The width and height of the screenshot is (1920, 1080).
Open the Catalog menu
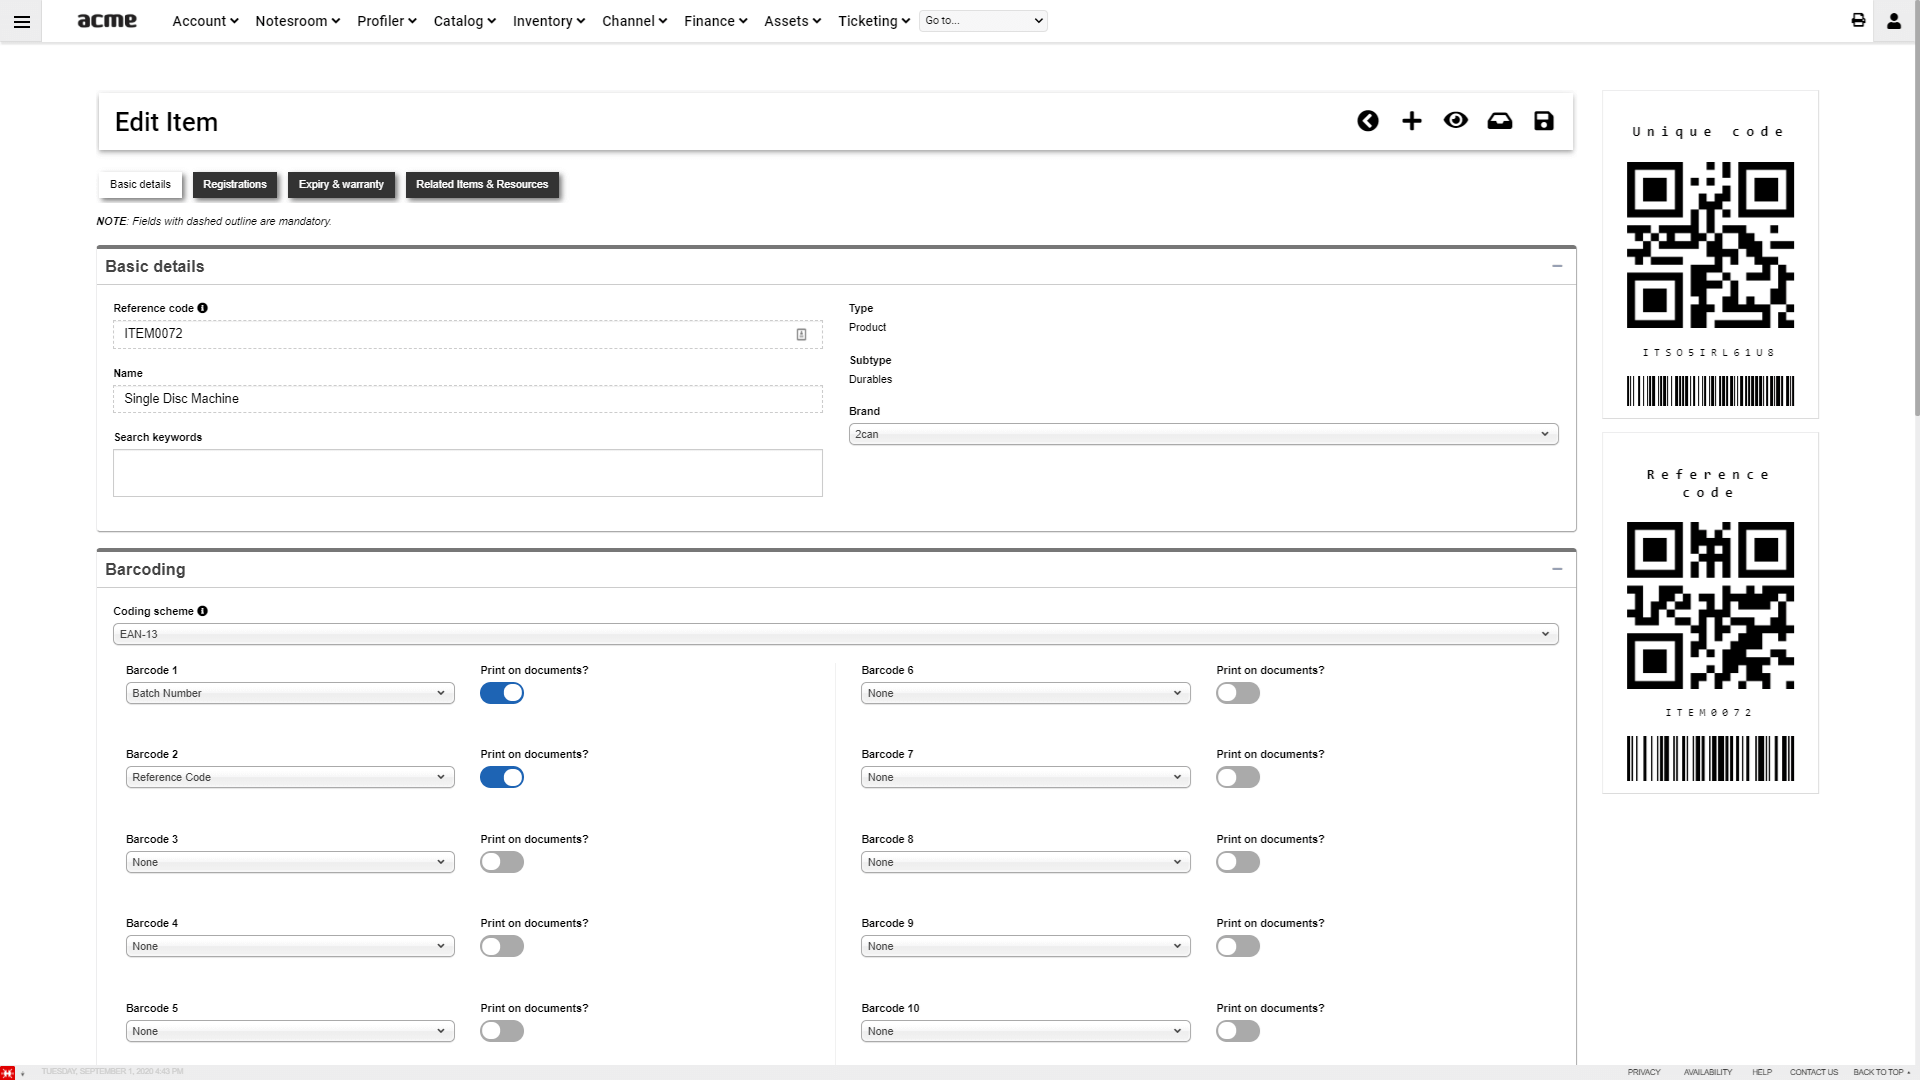pos(464,21)
